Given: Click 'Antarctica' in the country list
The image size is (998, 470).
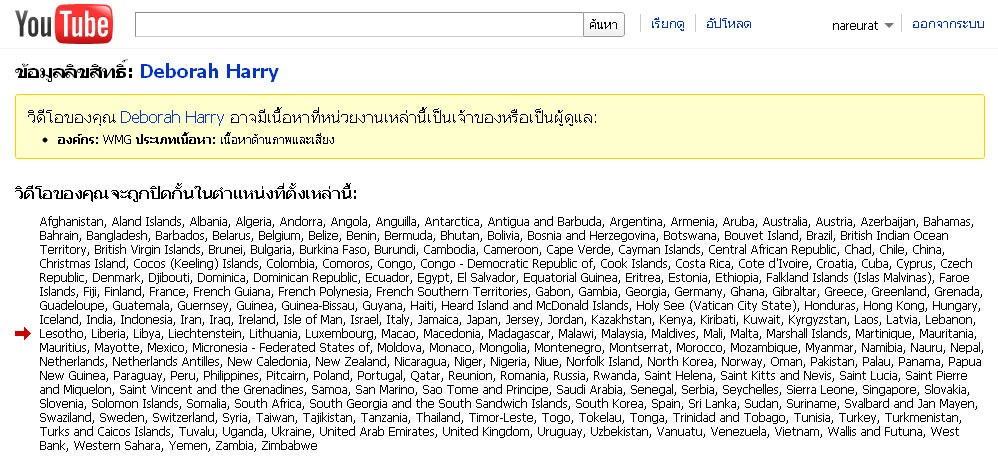Looking at the screenshot, I should point(453,222).
